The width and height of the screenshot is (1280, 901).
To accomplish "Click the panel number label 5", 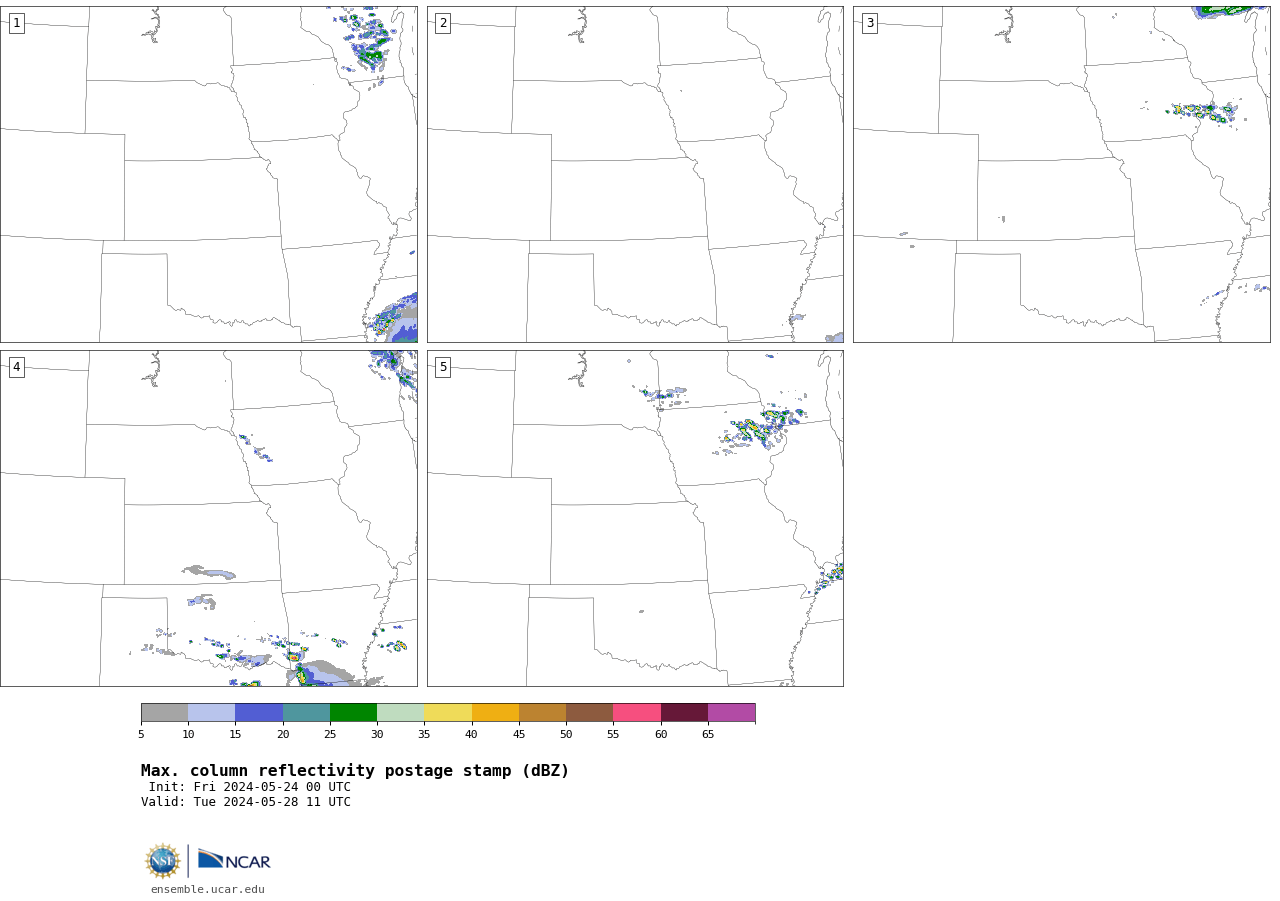I will (x=443, y=367).
